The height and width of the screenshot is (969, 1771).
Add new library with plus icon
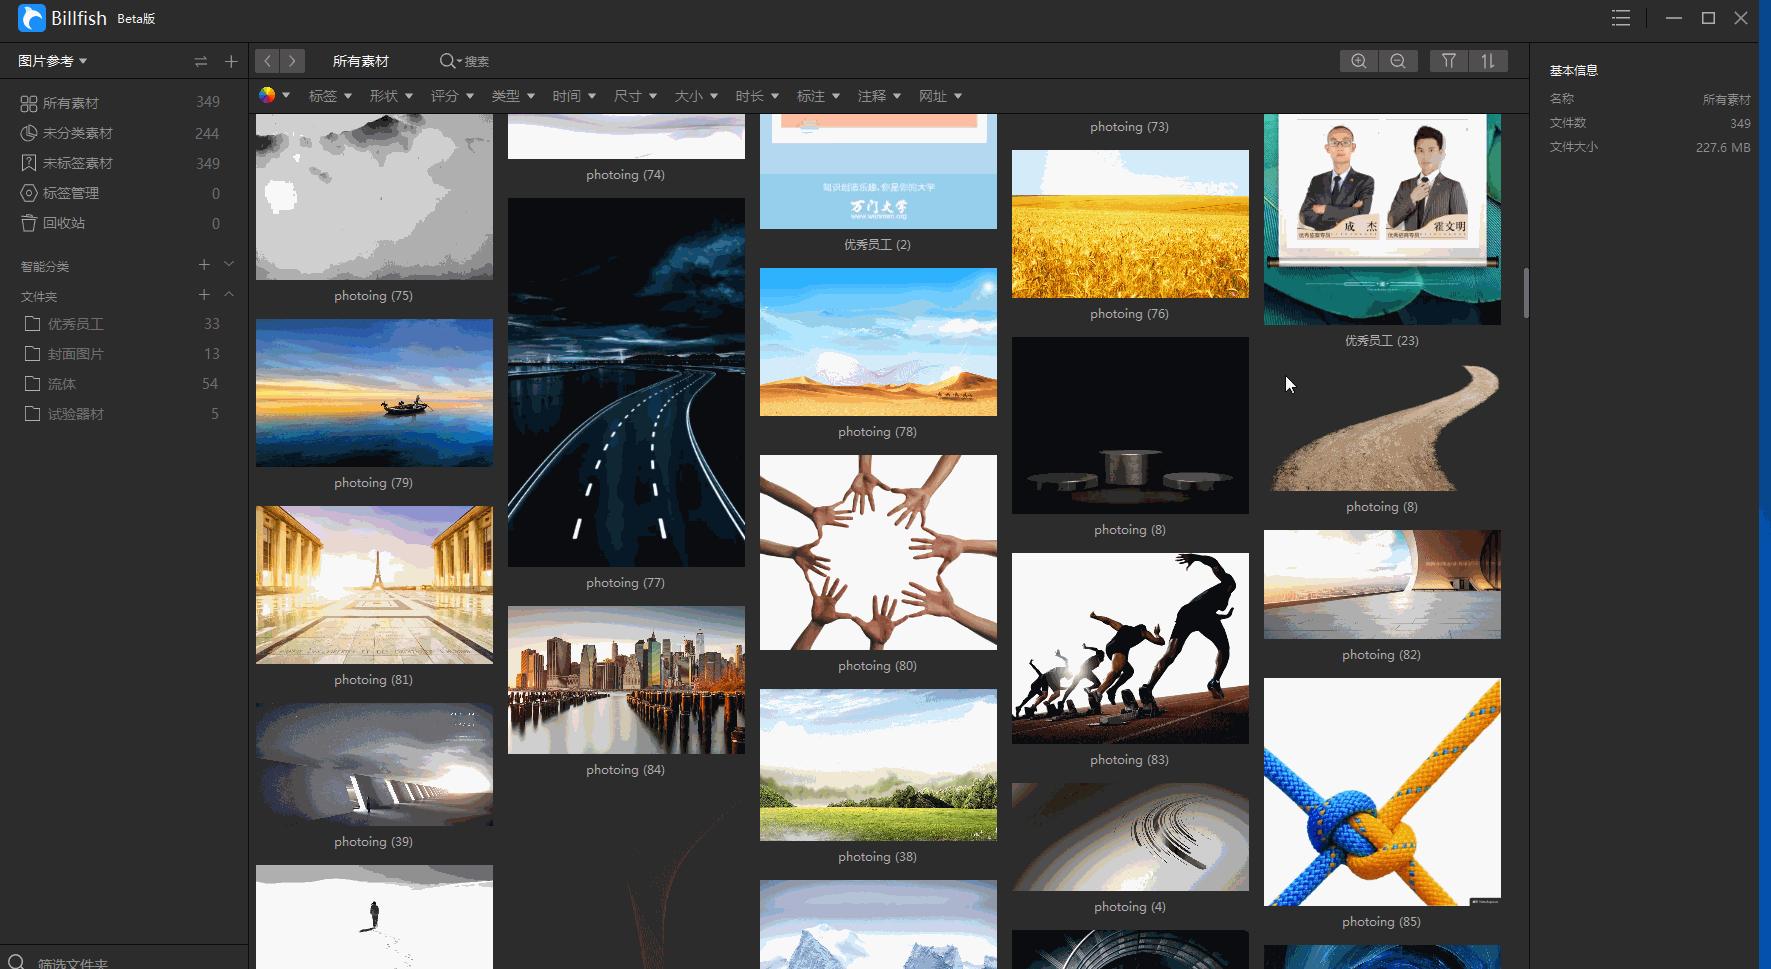tap(231, 62)
